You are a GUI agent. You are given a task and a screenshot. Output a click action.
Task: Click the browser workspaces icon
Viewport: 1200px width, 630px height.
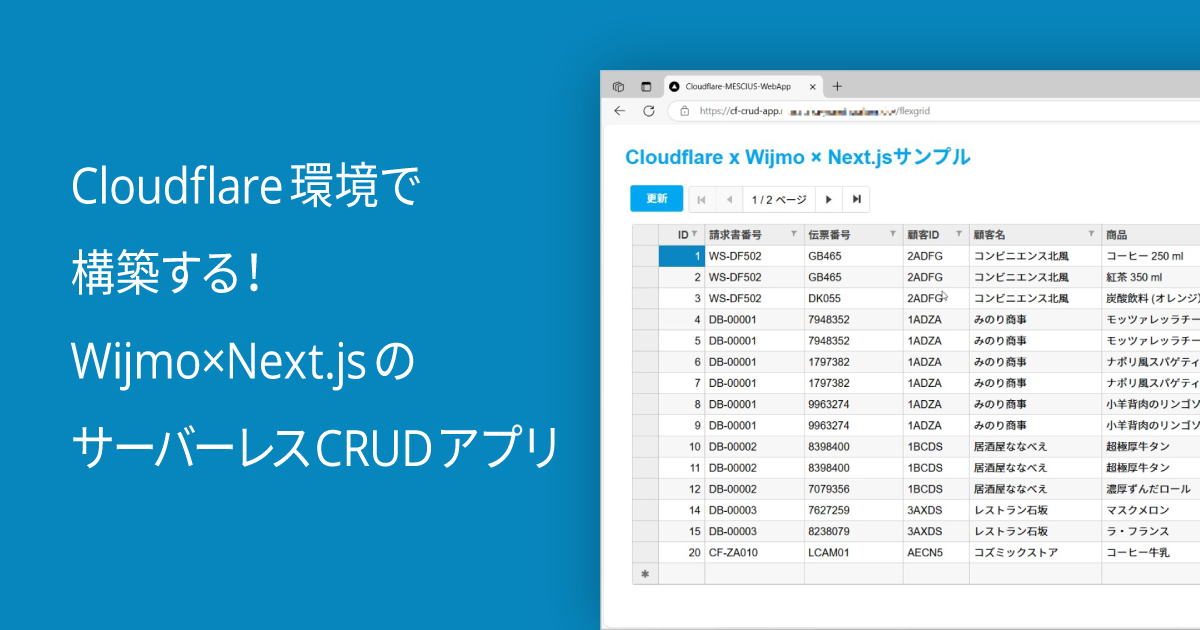click(x=617, y=86)
